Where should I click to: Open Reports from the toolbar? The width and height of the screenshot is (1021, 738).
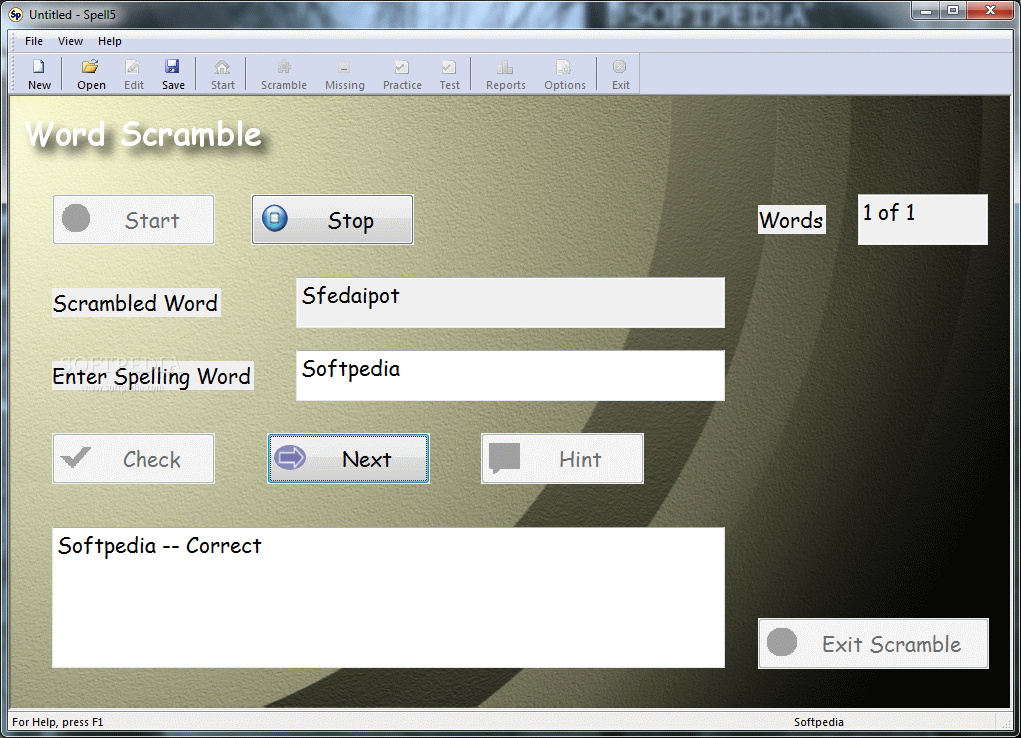505,74
